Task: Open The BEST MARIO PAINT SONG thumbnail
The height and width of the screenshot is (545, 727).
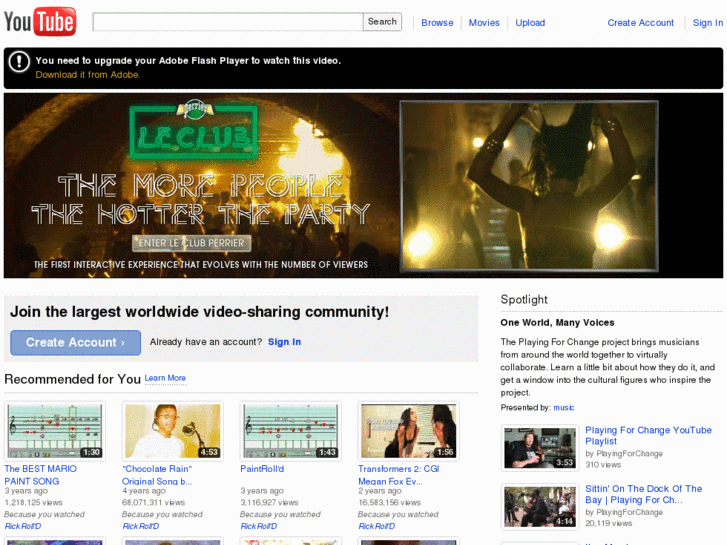Action: [x=54, y=431]
